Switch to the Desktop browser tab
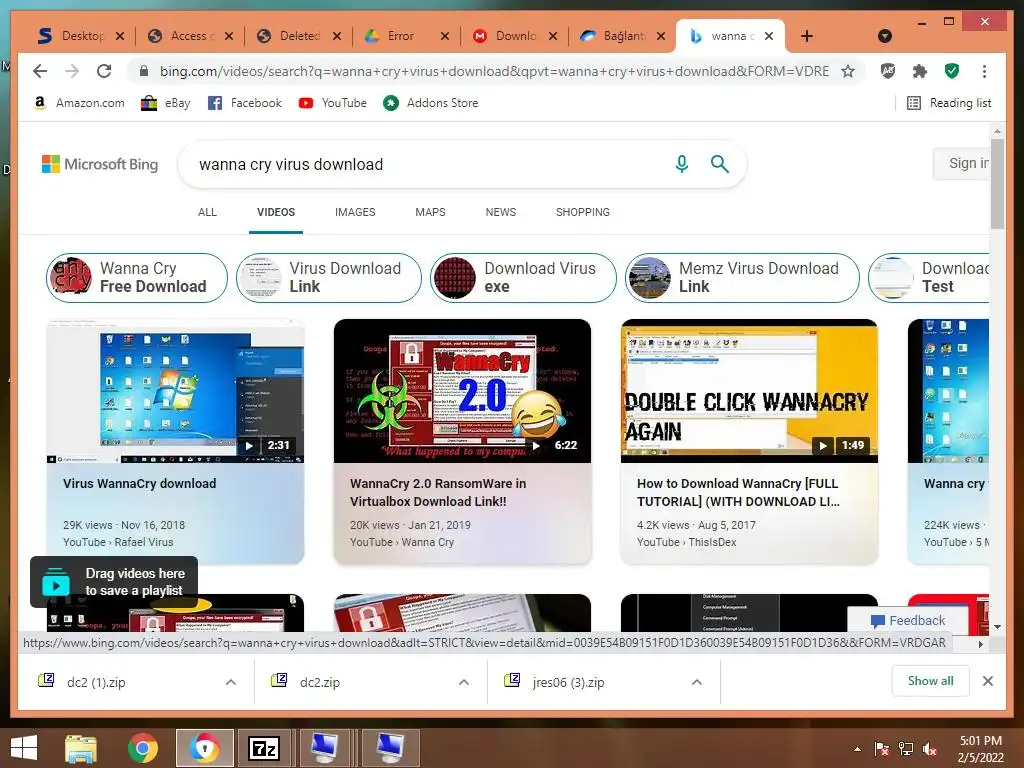Viewport: 1024px width, 768px height. [x=82, y=36]
